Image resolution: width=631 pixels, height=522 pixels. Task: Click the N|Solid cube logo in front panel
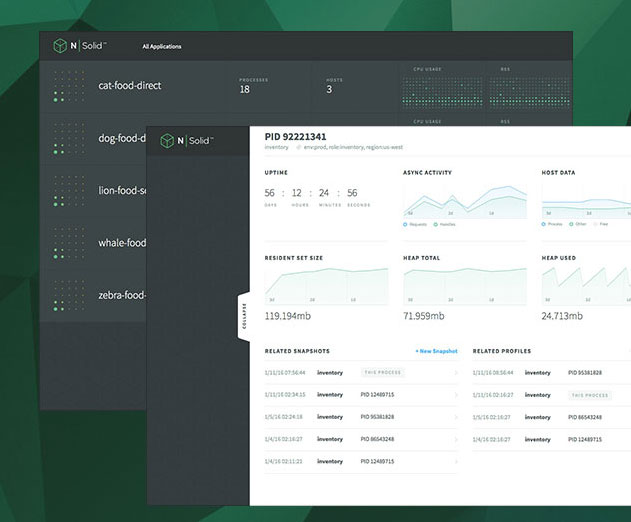tap(167, 141)
